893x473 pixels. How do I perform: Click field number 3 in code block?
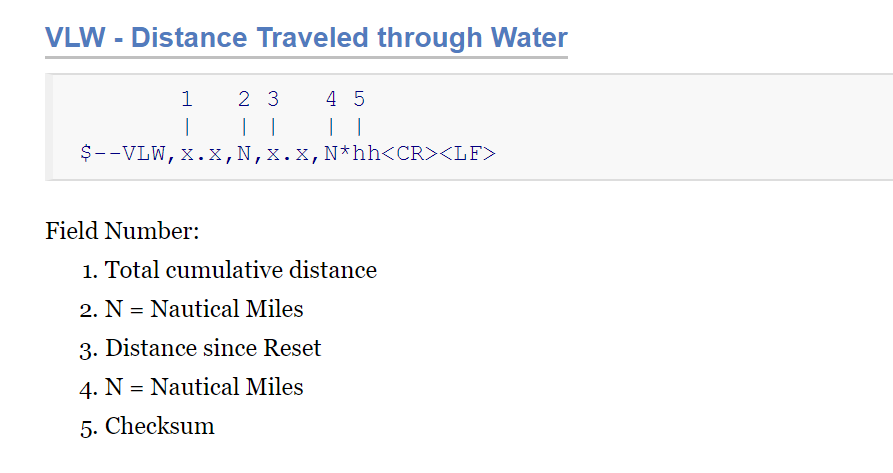point(273,99)
